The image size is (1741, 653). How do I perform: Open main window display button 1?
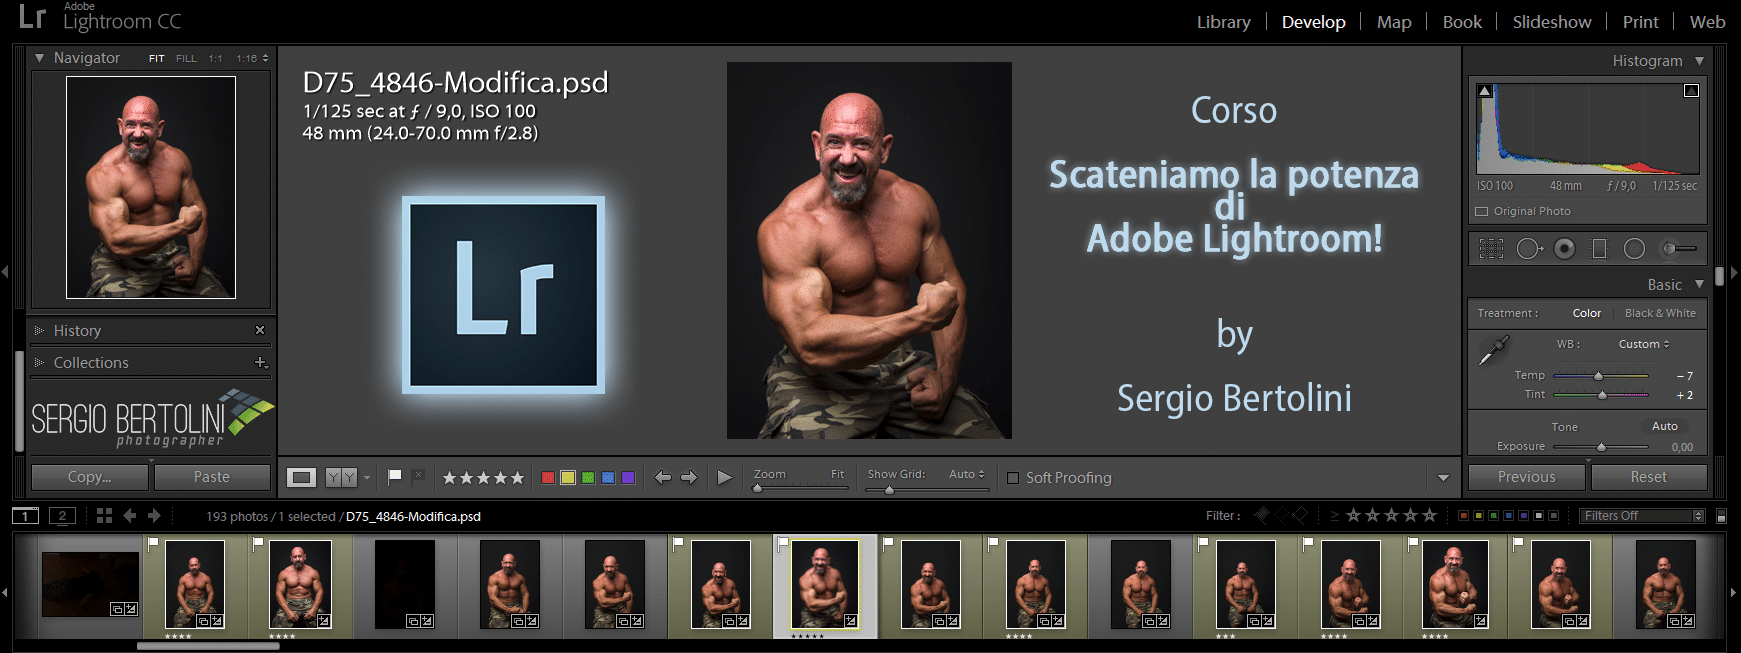(26, 516)
